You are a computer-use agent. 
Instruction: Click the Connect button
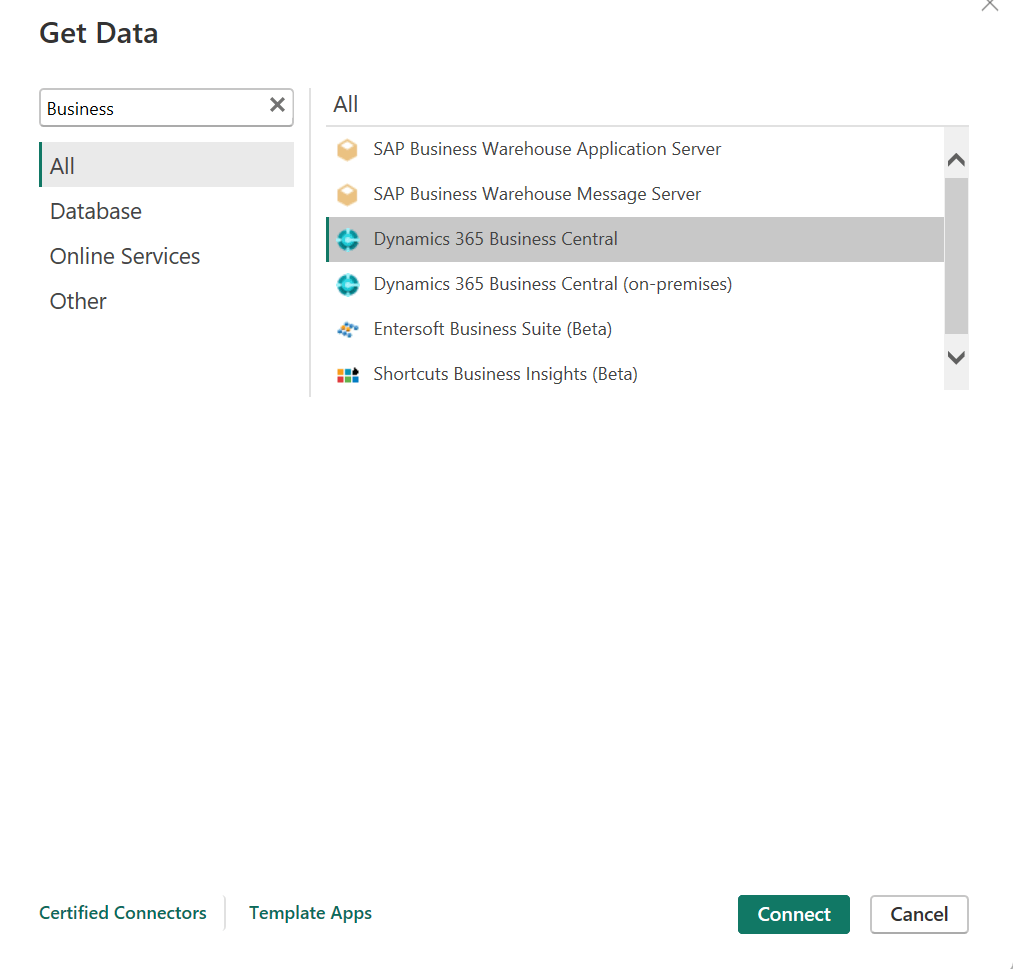click(793, 914)
